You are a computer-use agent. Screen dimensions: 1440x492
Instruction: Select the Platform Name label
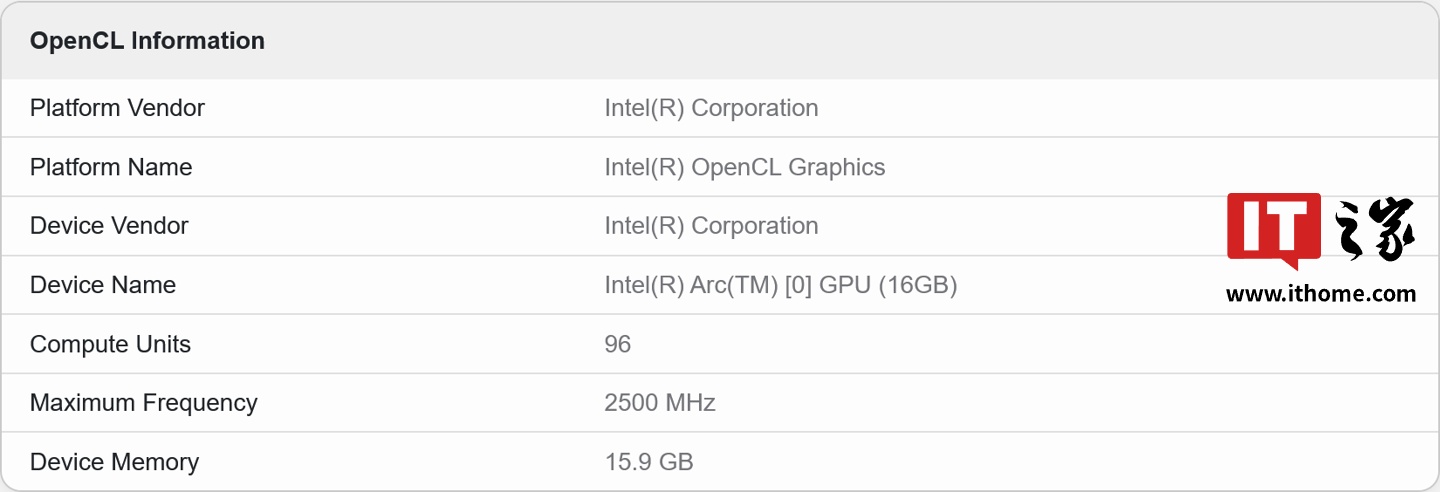(x=111, y=167)
